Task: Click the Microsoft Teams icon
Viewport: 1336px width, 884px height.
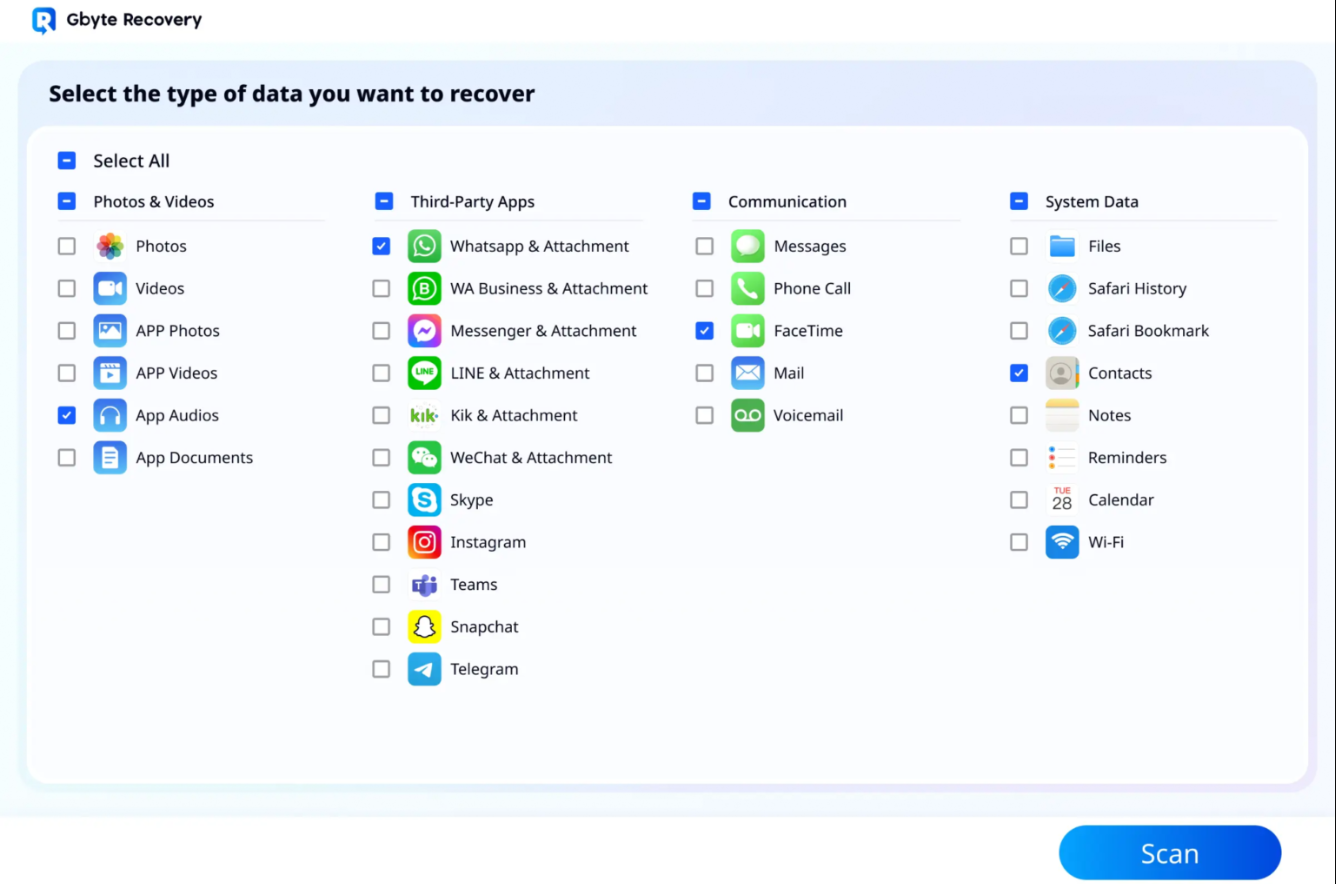Action: coord(424,585)
